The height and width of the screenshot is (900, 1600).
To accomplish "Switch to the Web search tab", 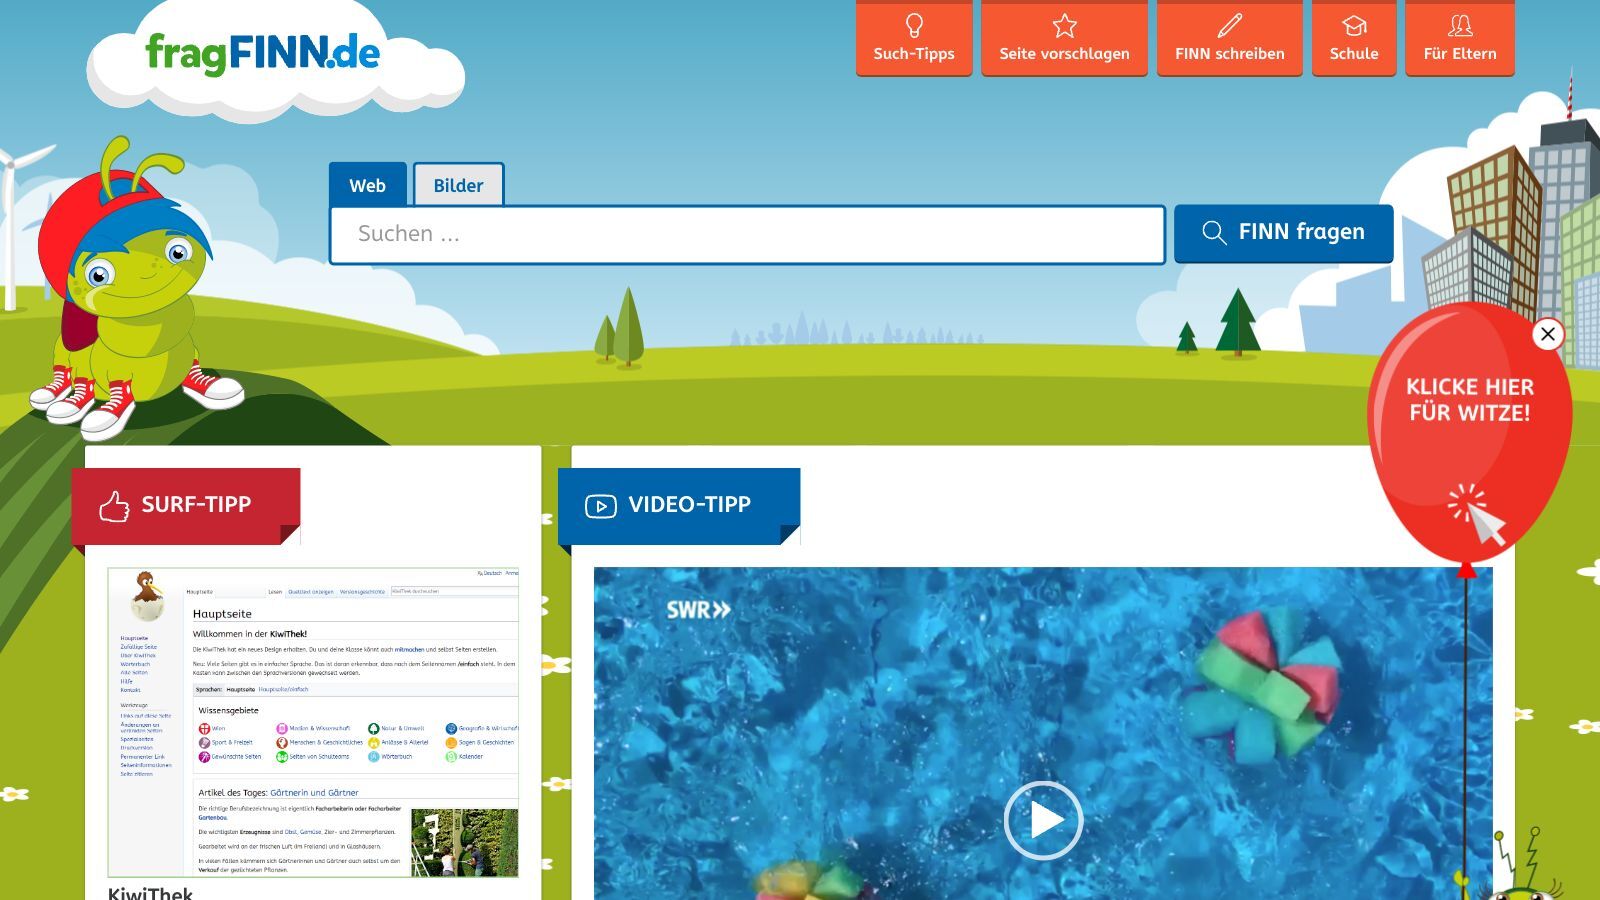I will pyautogui.click(x=367, y=185).
